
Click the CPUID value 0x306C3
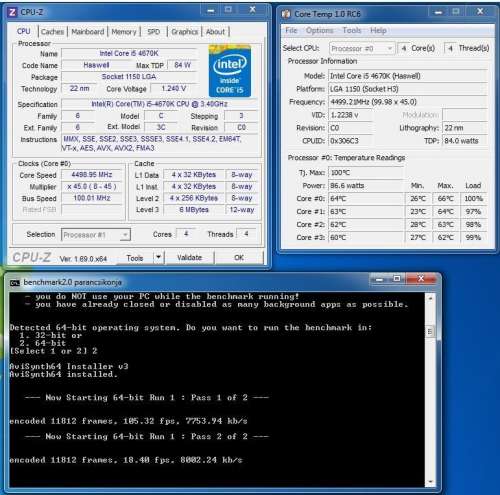click(350, 141)
